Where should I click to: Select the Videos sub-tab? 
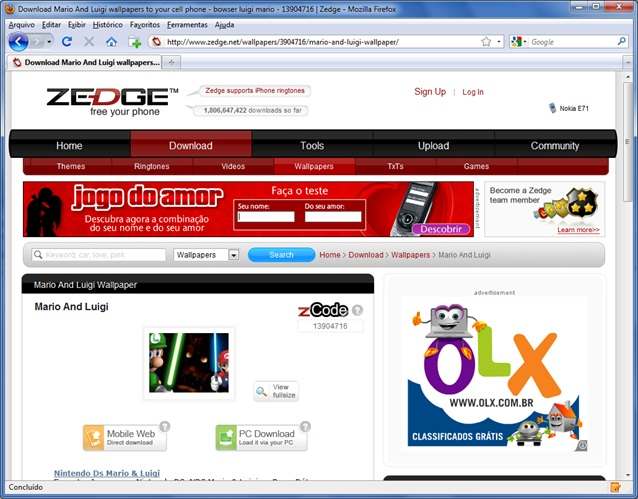pyautogui.click(x=233, y=166)
